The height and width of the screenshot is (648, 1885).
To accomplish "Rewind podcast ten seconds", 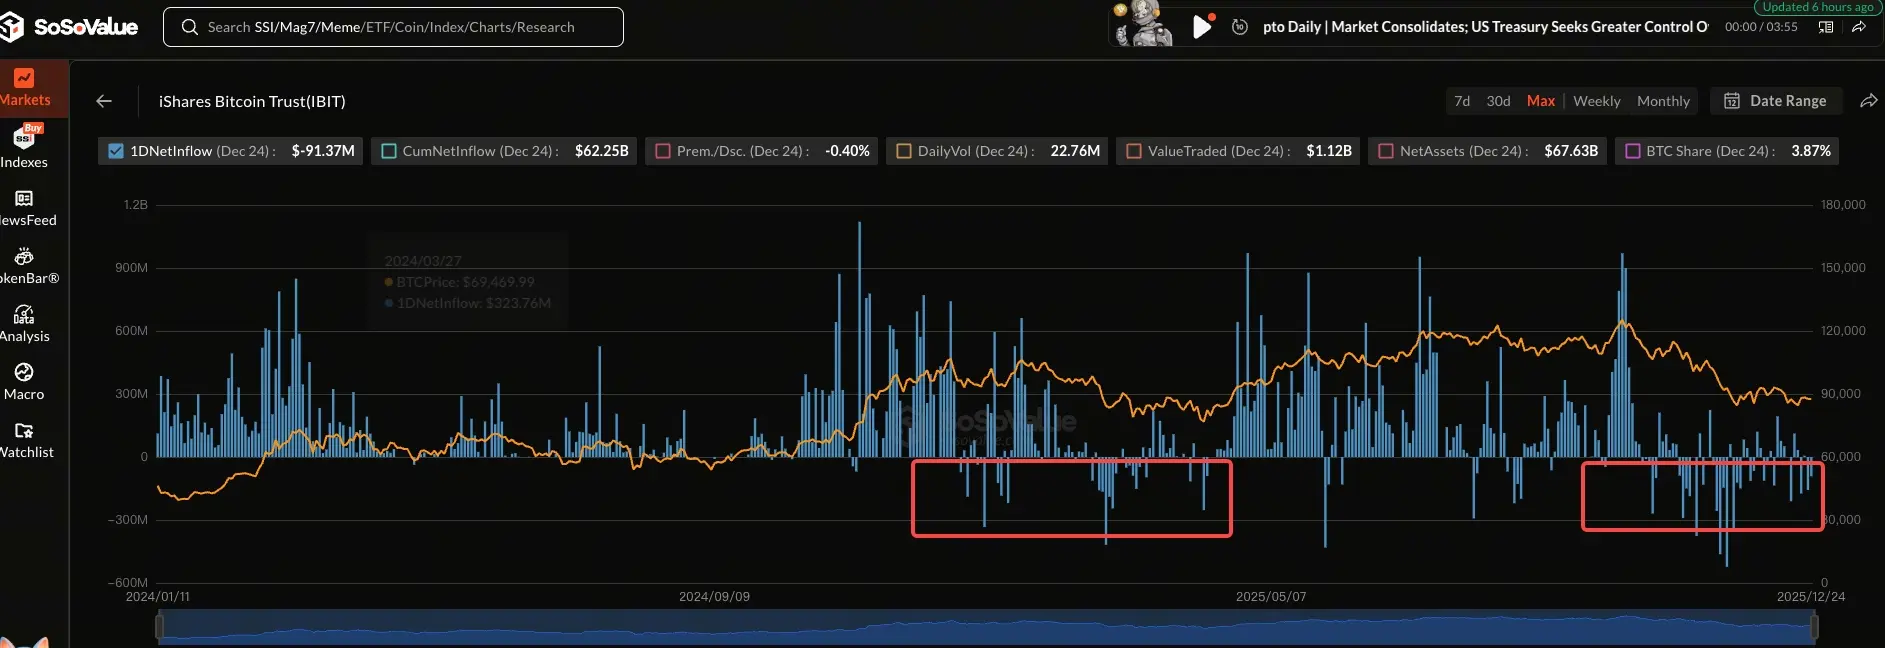I will pyautogui.click(x=1240, y=27).
